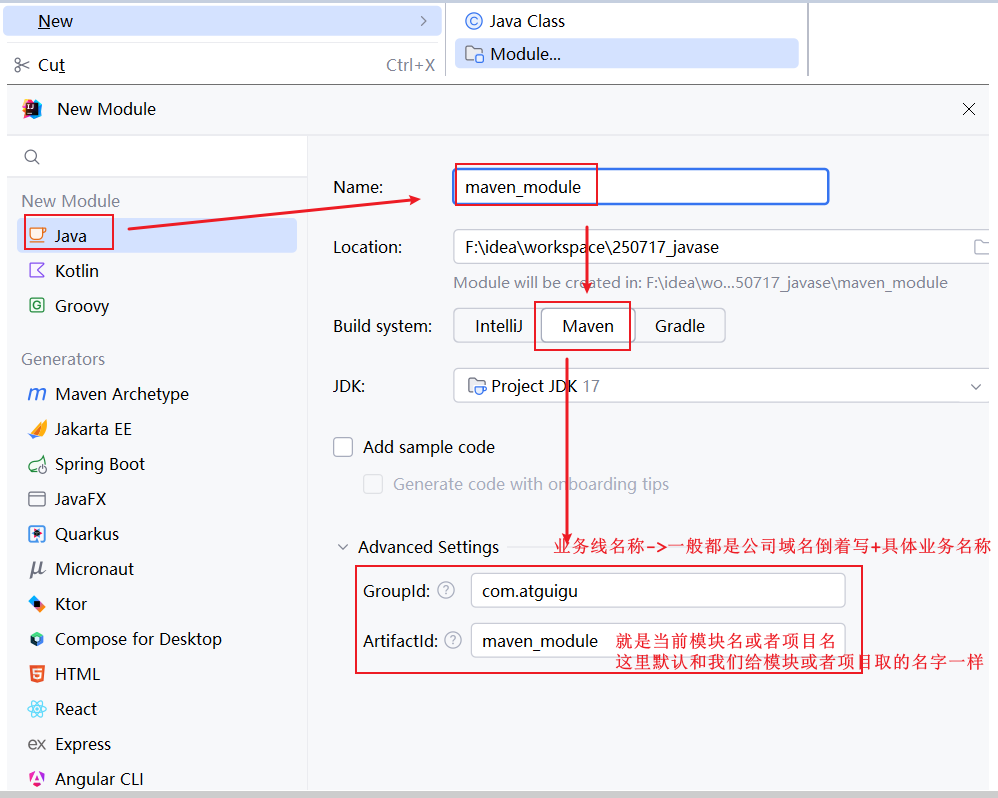
Task: Click the browse folder icon in Location field
Action: (x=981, y=247)
